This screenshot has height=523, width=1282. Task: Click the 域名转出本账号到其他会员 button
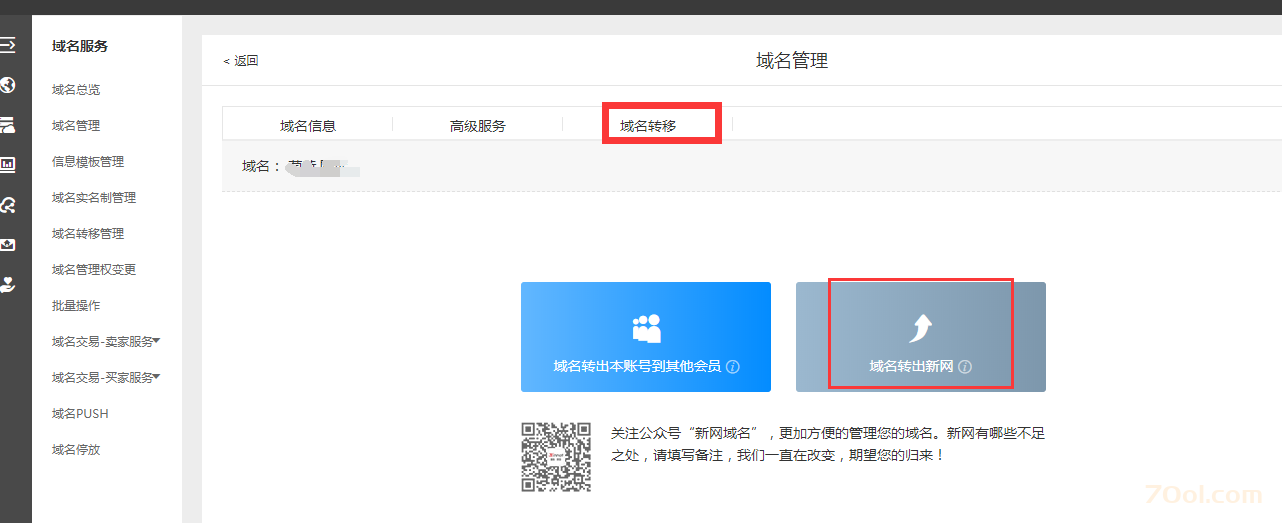[646, 337]
